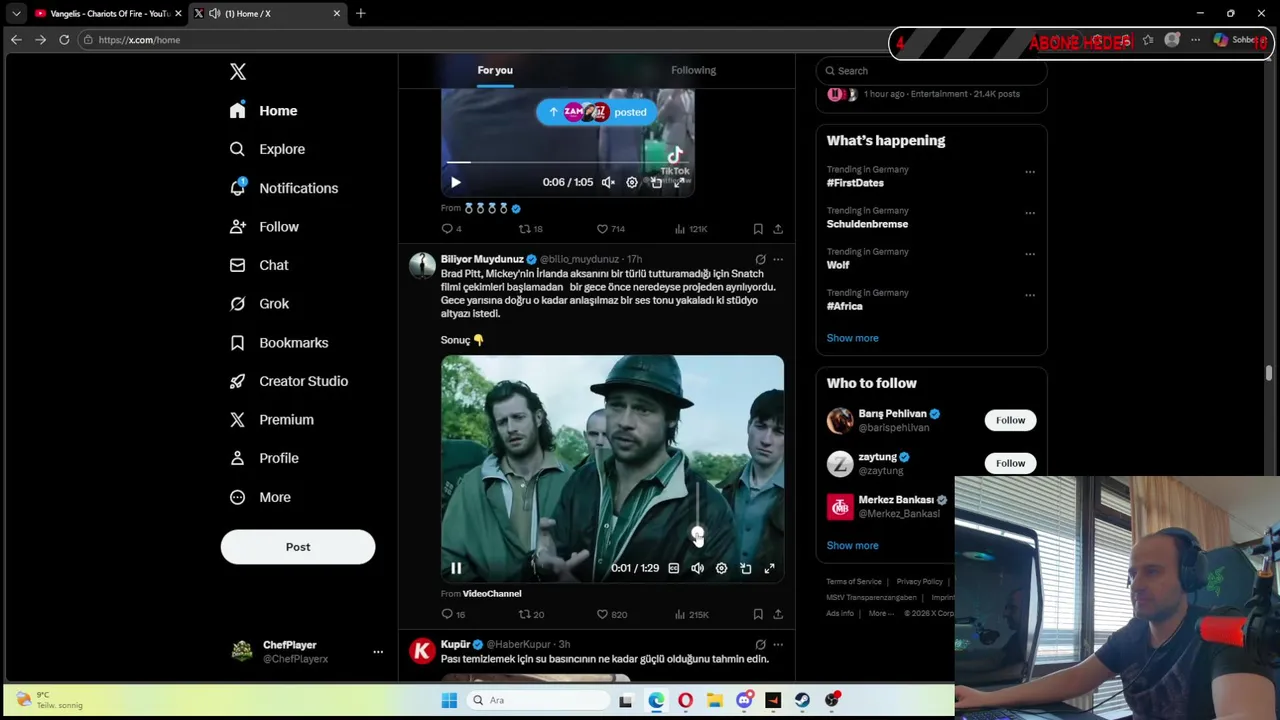
Task: Open the Terms of Service link
Action: [x=854, y=582]
